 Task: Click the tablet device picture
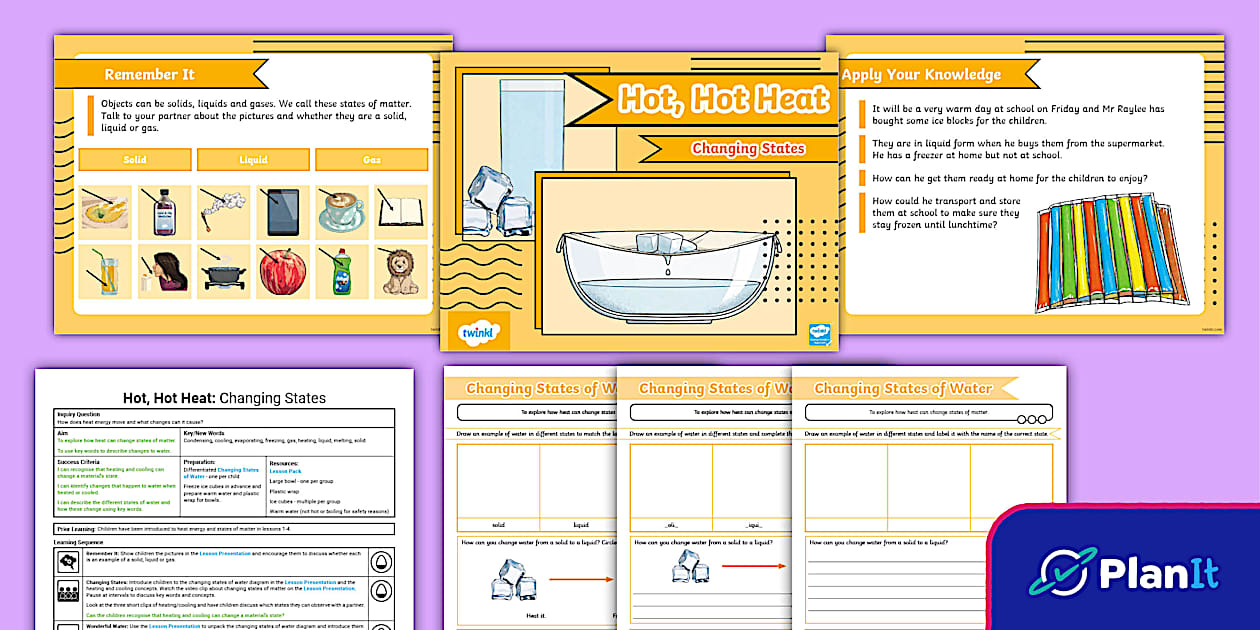282,212
